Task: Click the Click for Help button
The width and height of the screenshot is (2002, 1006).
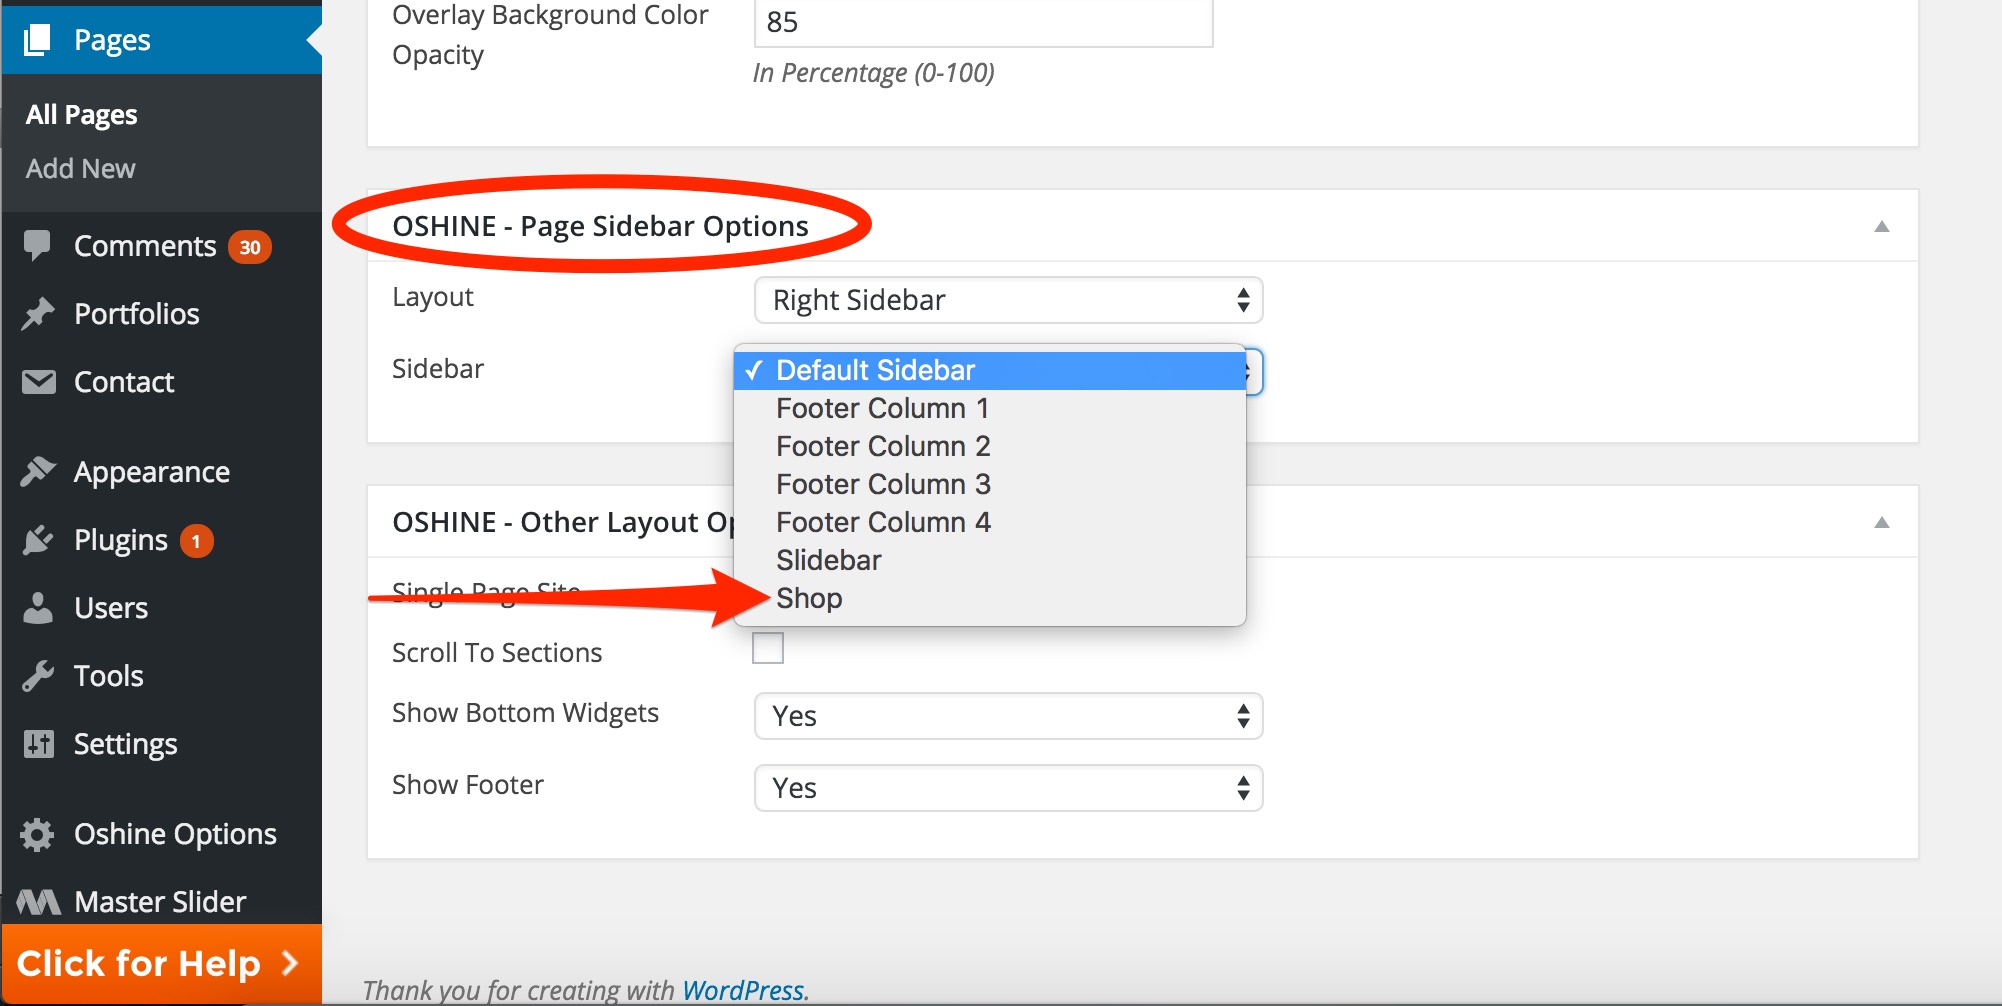Action: tap(161, 964)
